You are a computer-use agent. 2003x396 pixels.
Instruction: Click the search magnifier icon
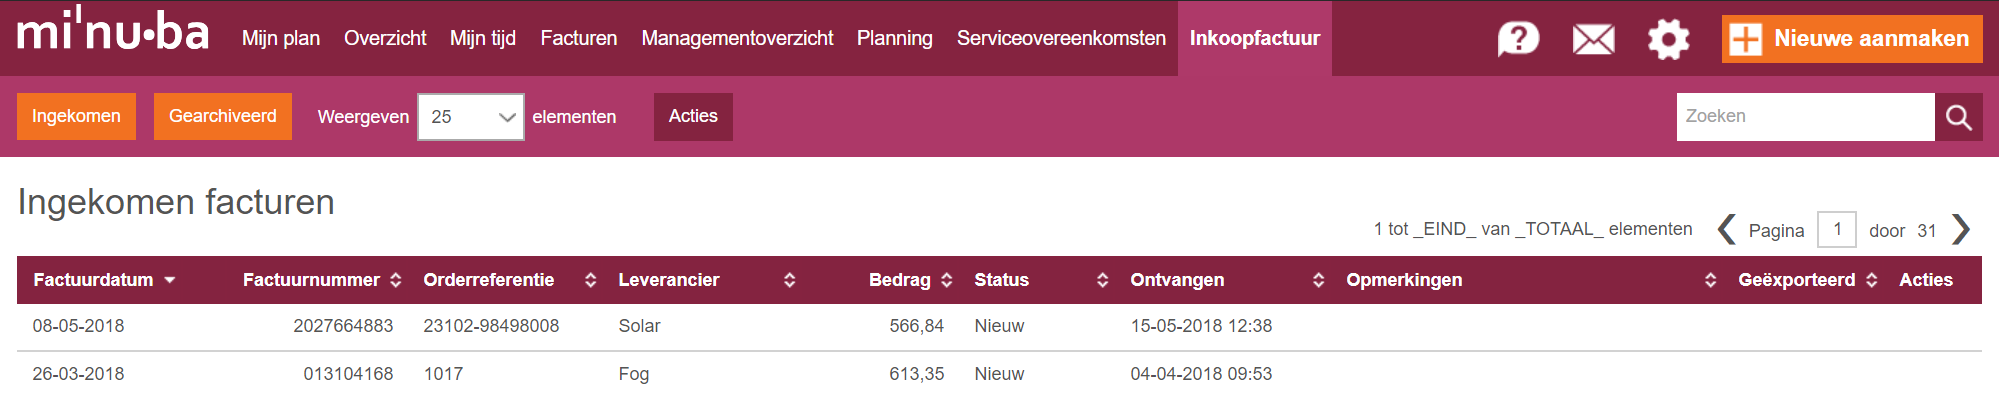pos(1958,117)
